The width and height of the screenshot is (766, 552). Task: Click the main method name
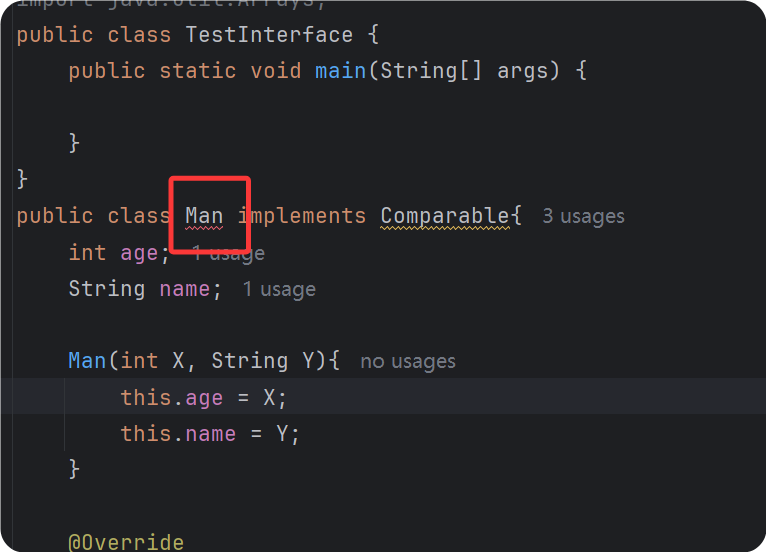pos(341,71)
